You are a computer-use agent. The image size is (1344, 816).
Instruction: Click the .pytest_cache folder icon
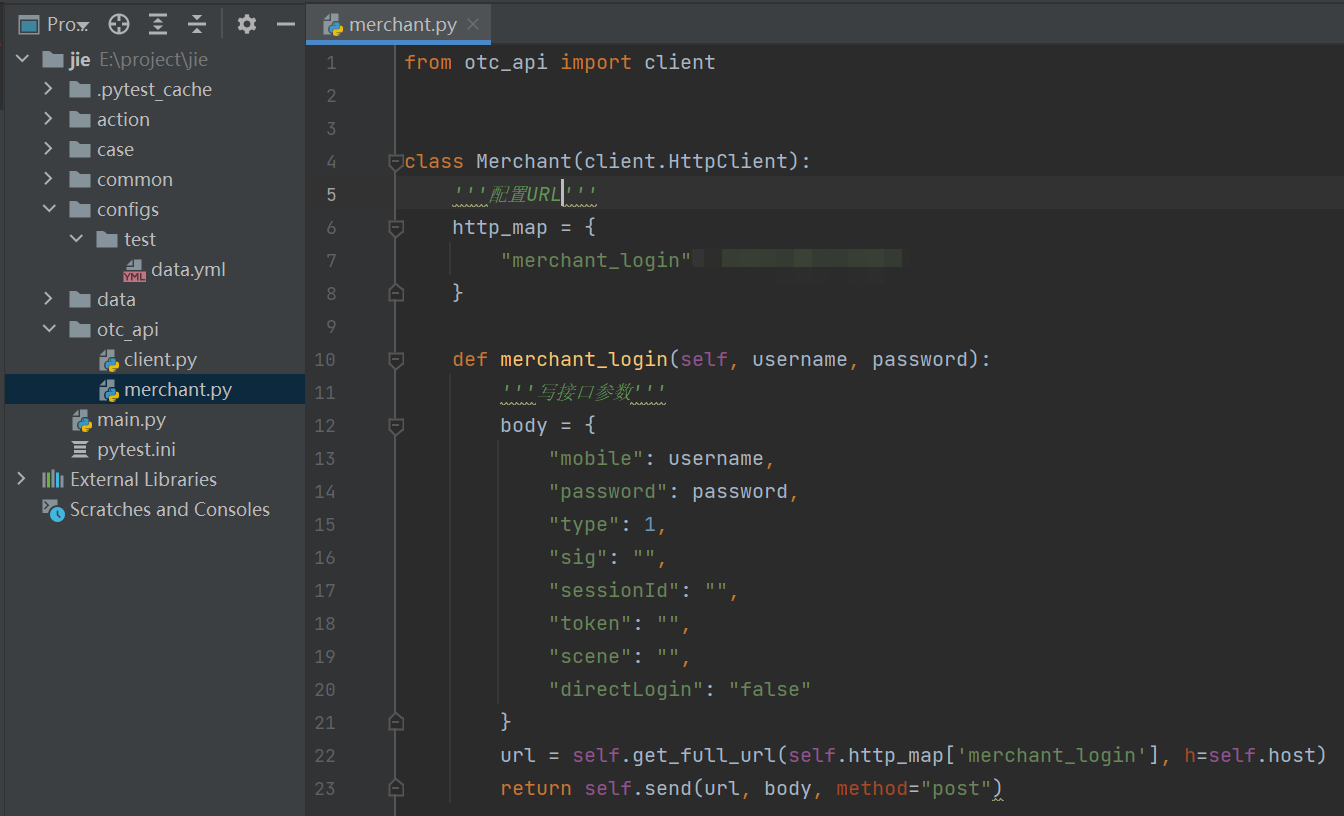pos(80,90)
